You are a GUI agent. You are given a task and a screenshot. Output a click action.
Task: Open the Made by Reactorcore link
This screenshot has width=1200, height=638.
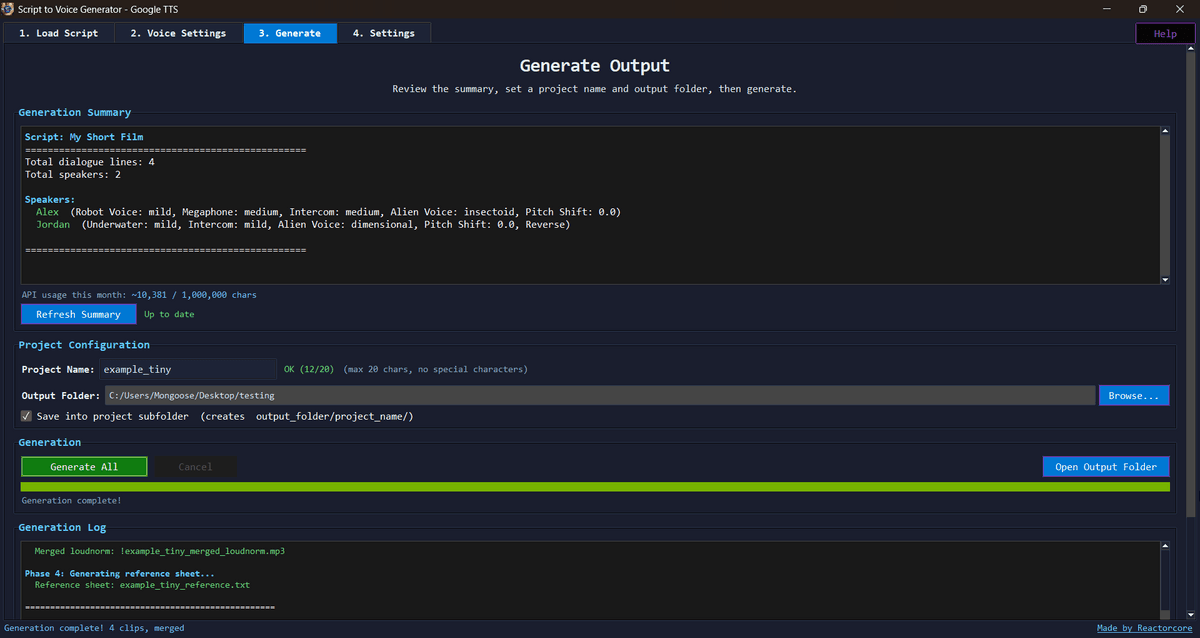click(x=1145, y=628)
